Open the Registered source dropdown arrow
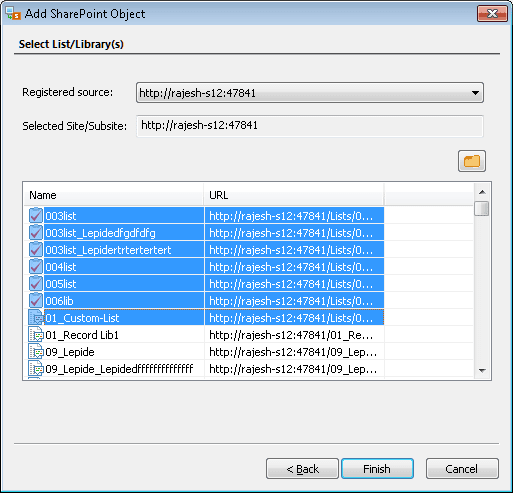Screen dimensions: 513x493 pos(475,93)
